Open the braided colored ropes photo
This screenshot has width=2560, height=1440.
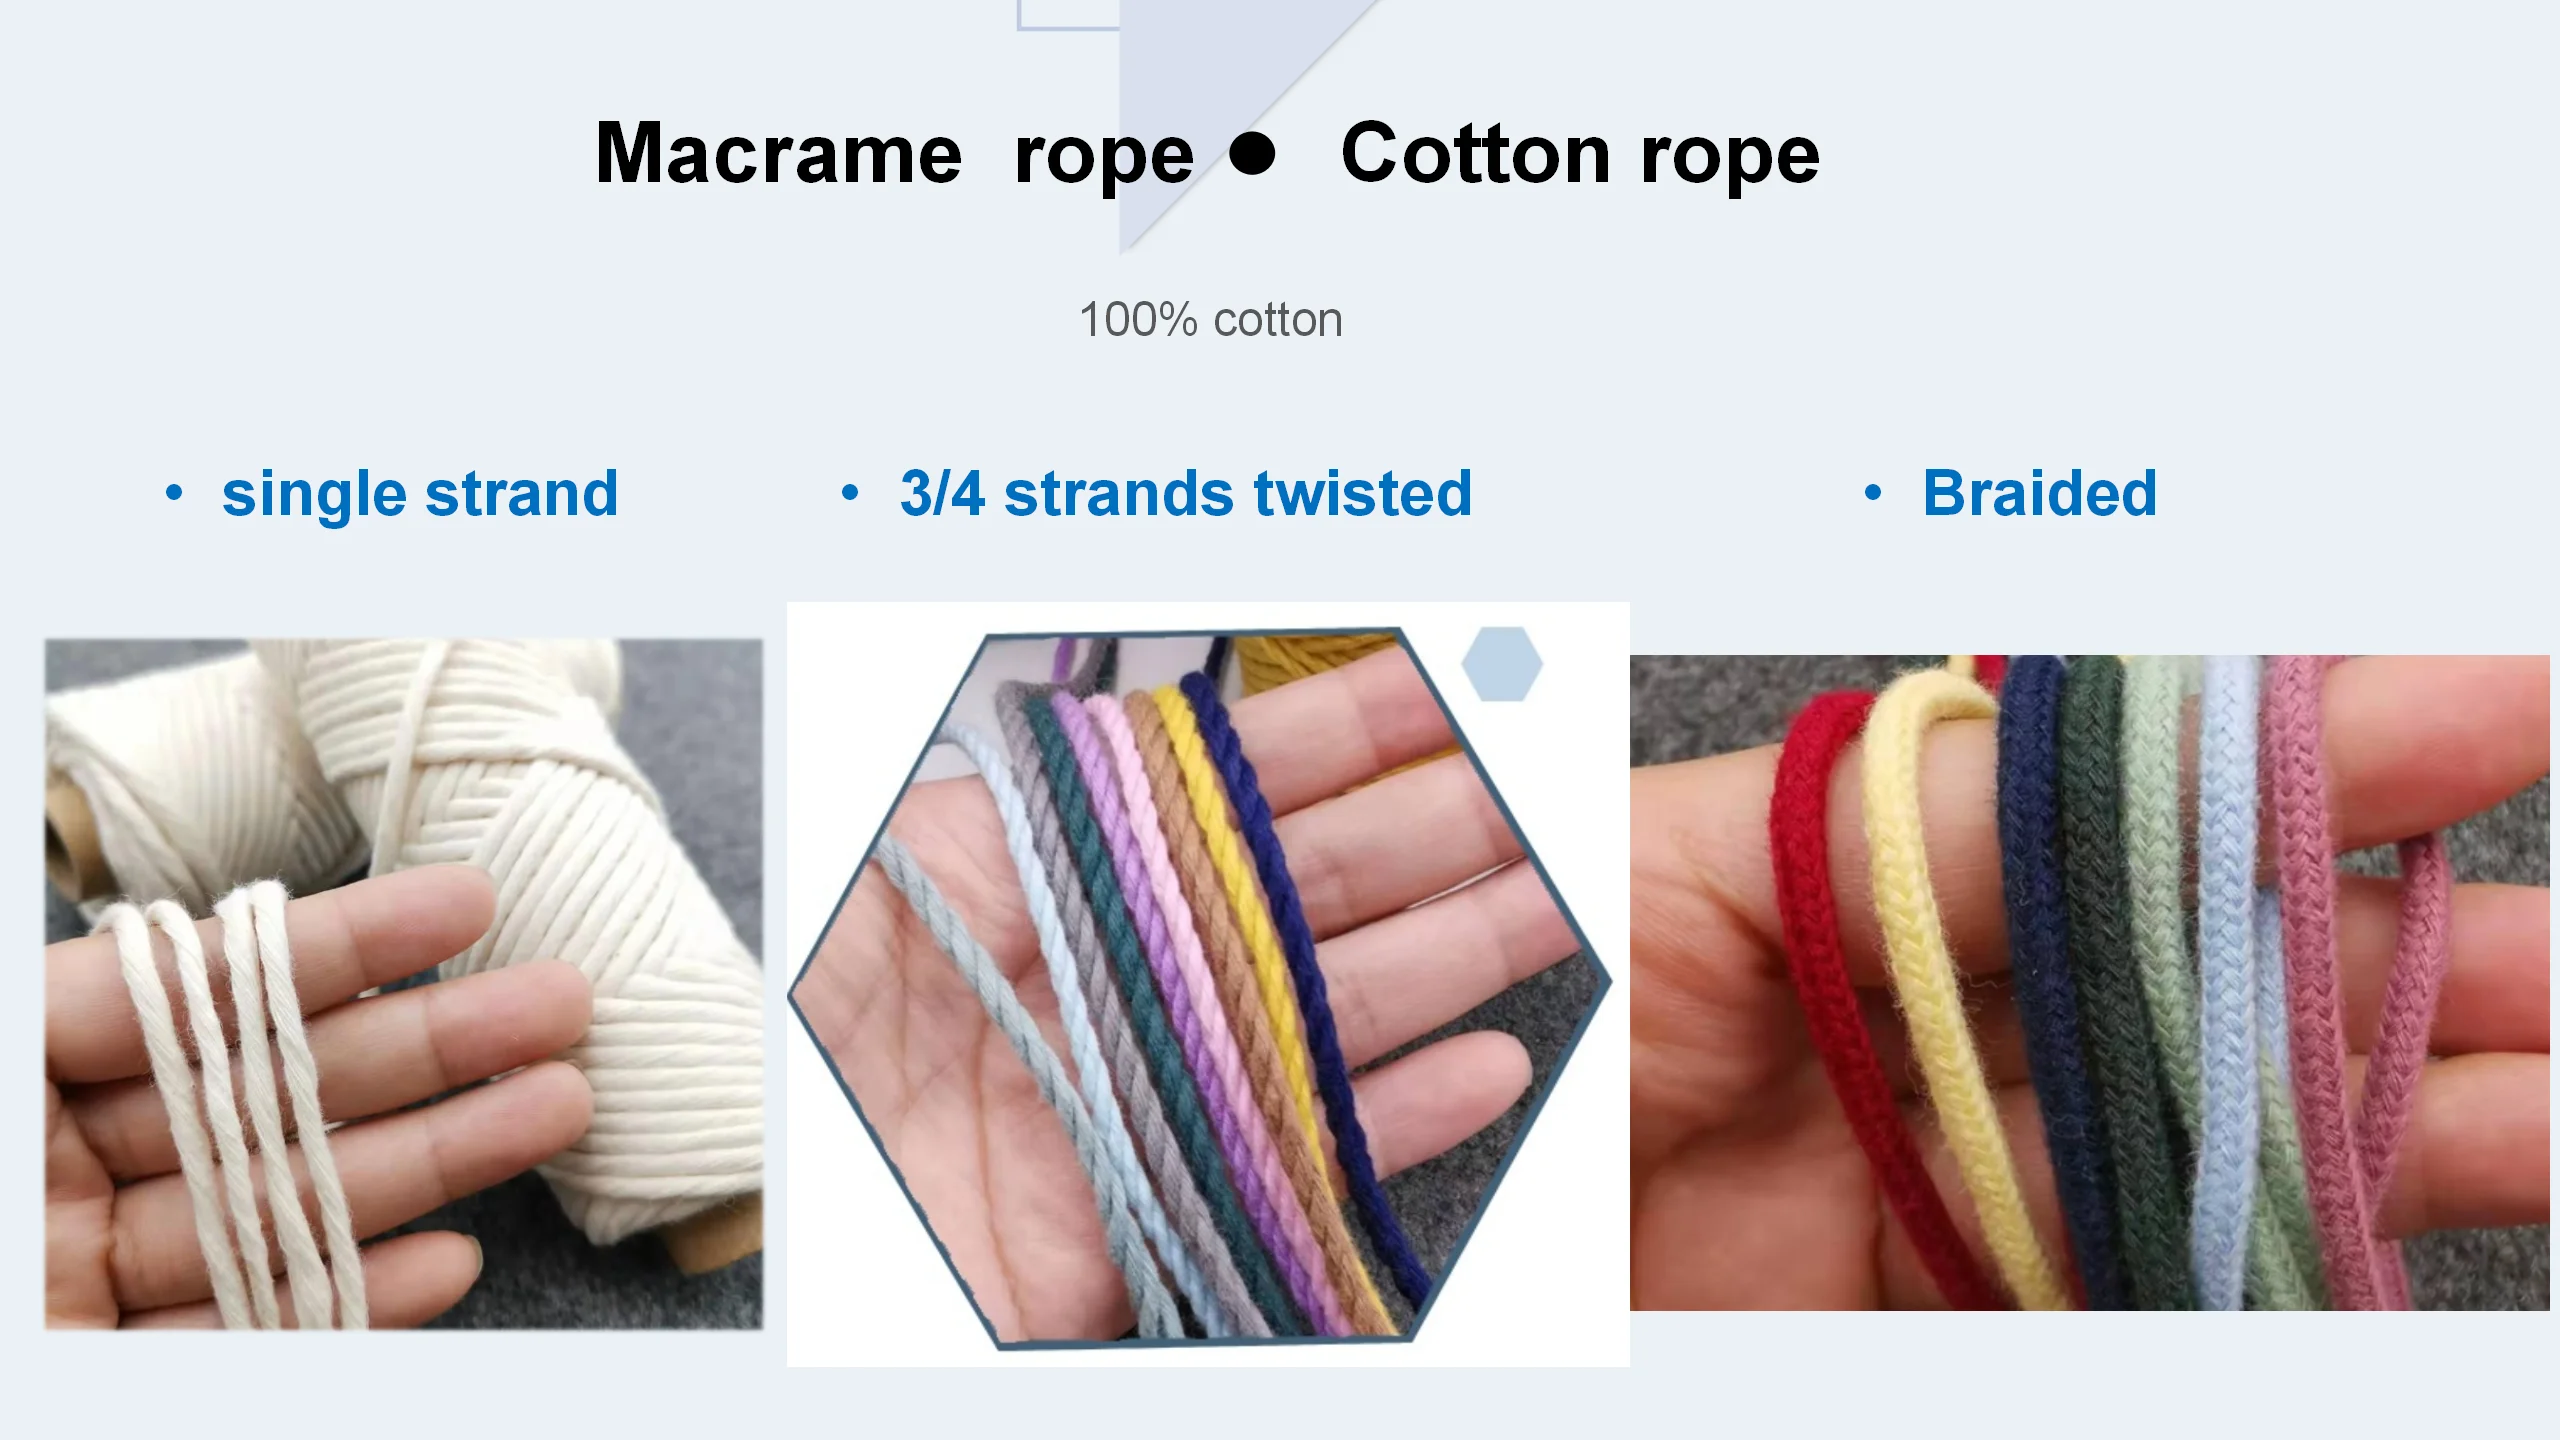coord(2090,982)
